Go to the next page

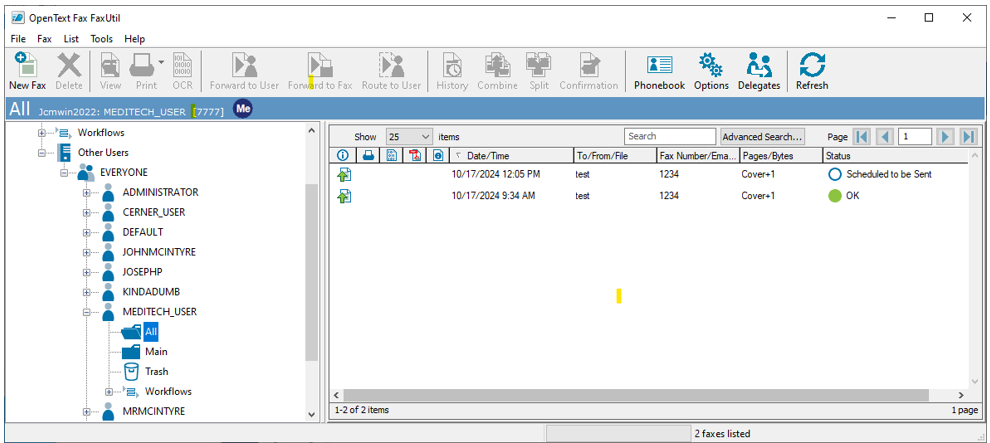point(945,136)
